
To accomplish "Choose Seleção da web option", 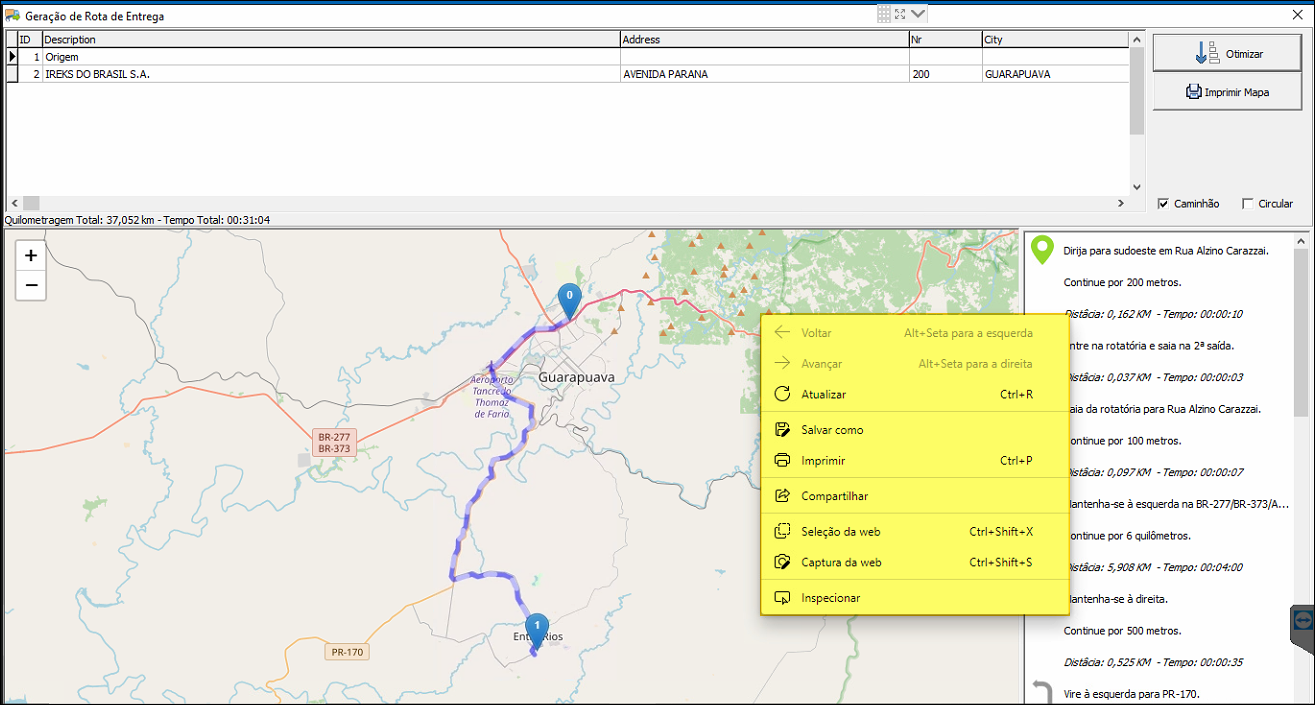I will point(914,532).
